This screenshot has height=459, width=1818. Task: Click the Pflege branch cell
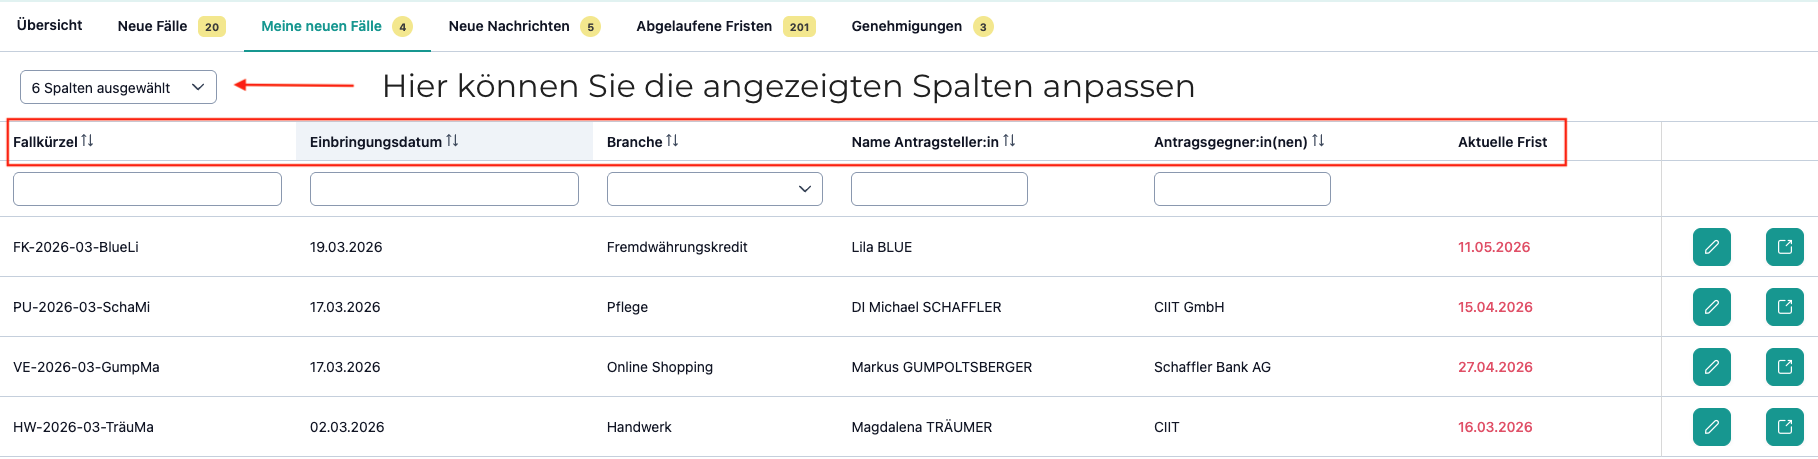point(627,307)
